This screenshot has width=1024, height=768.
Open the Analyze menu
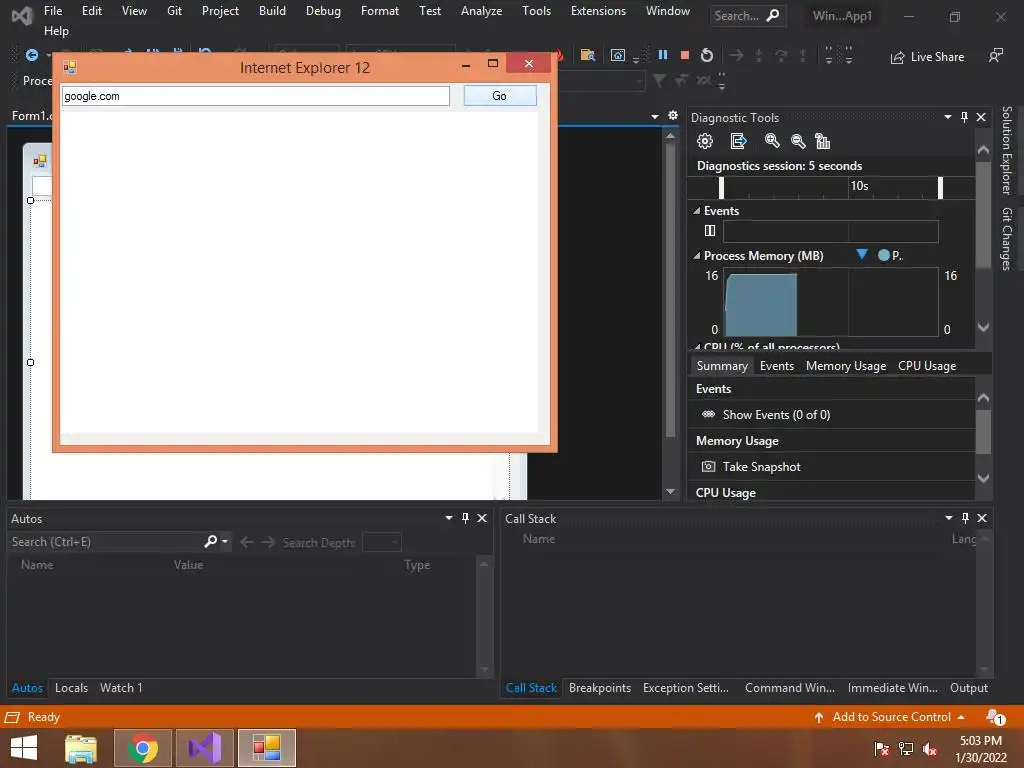click(481, 11)
